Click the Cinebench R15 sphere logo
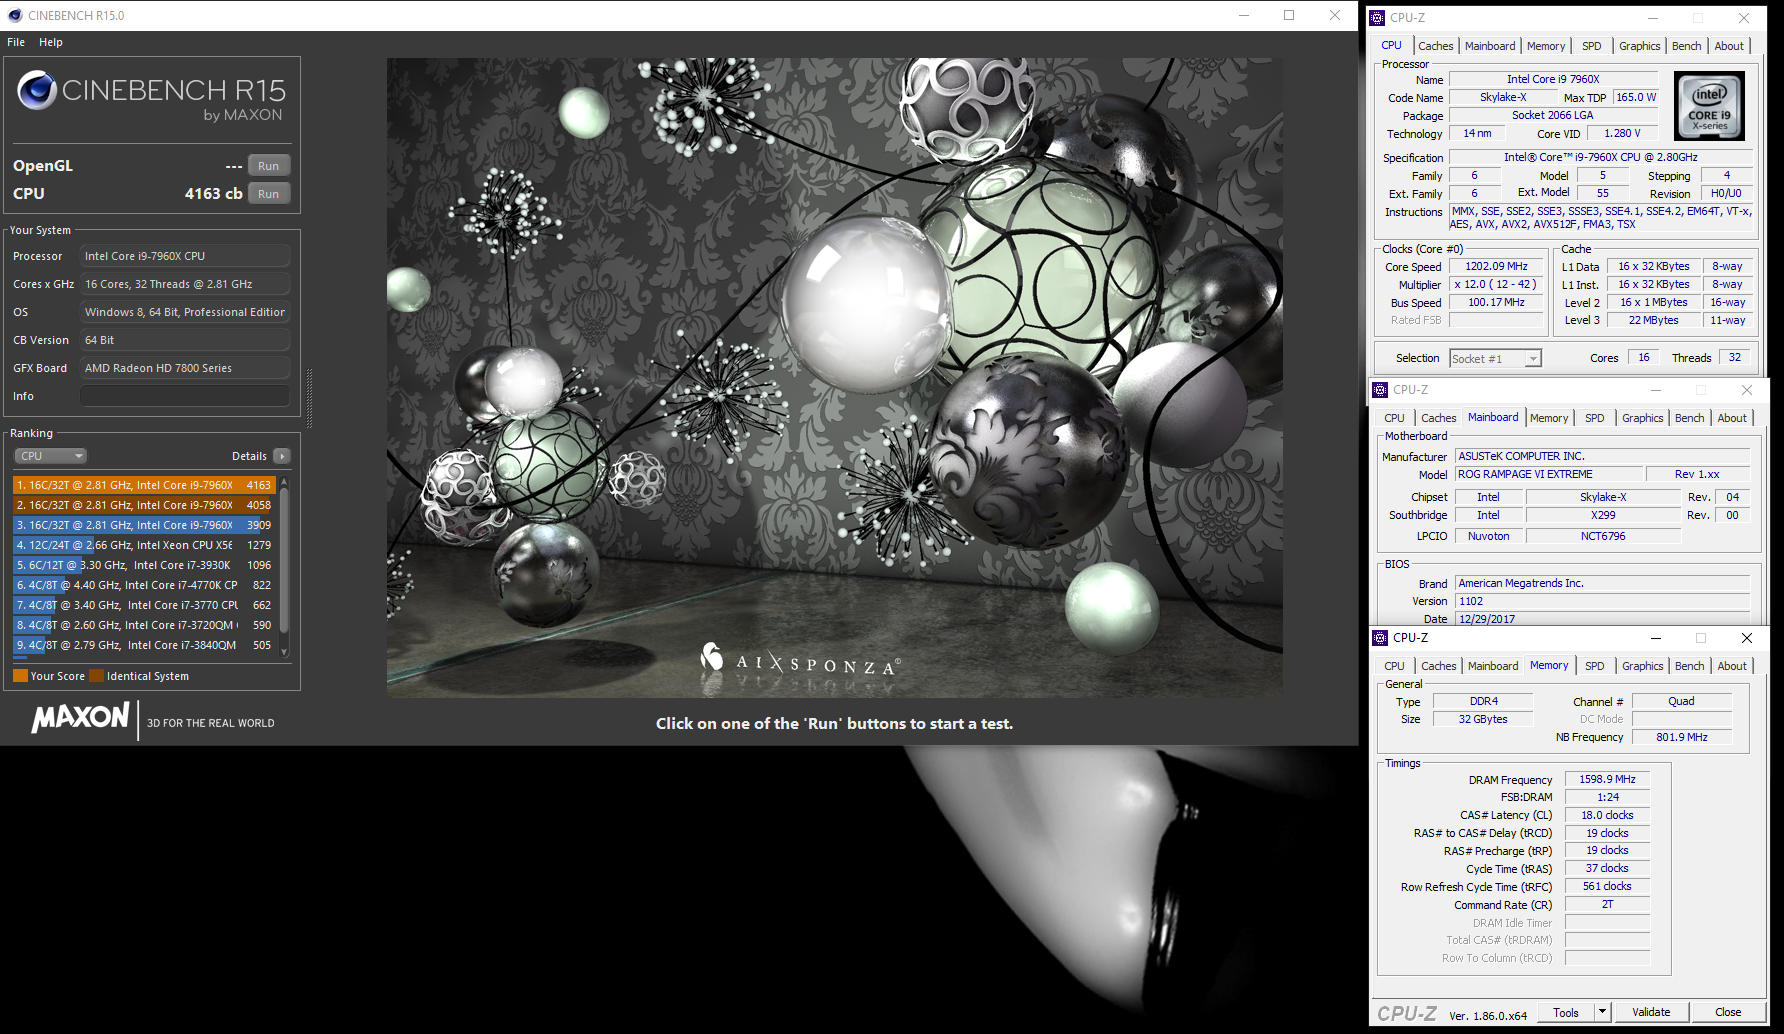The width and height of the screenshot is (1784, 1034). [x=37, y=90]
